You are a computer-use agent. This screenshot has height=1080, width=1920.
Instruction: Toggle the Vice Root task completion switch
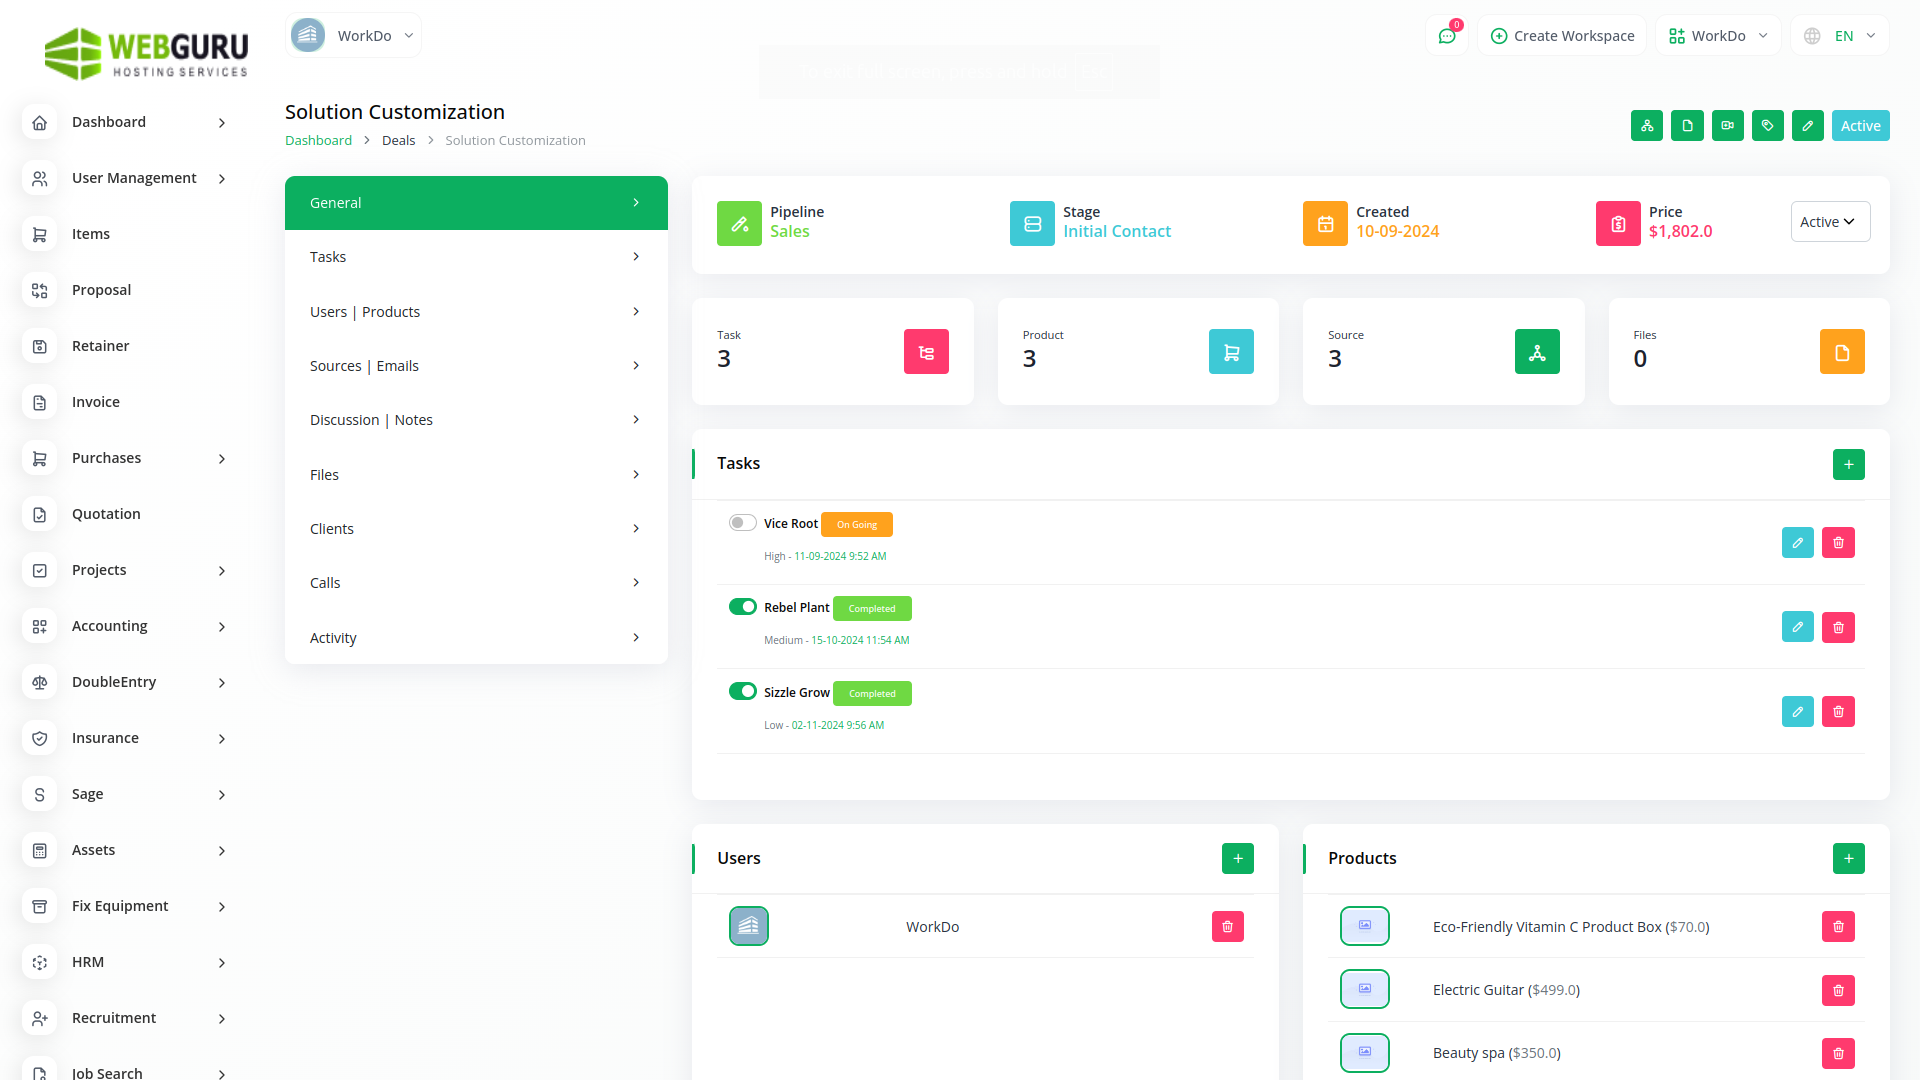click(x=743, y=522)
